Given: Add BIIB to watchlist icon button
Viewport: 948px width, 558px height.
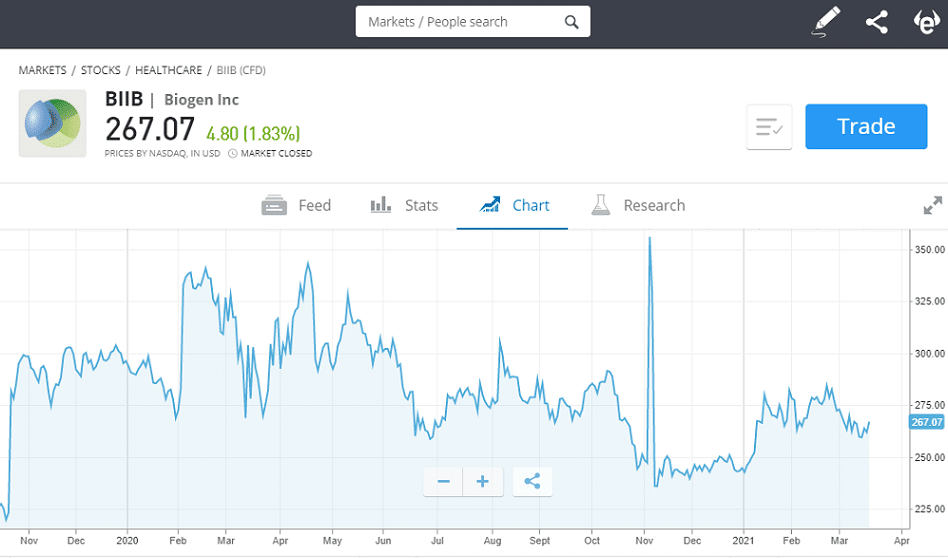Looking at the screenshot, I should point(769,127).
